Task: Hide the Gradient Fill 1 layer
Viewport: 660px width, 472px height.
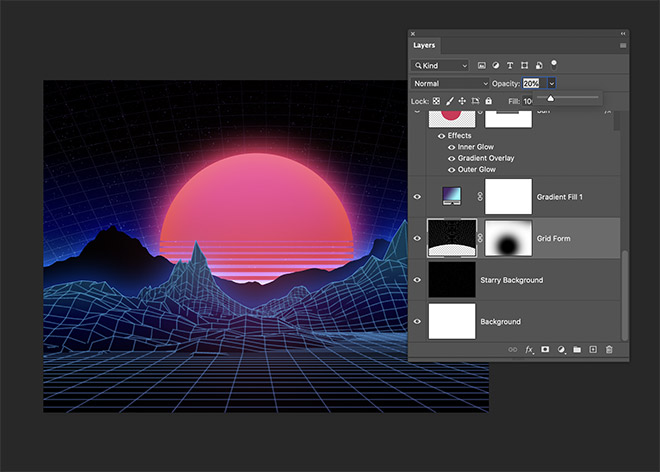Action: click(418, 197)
